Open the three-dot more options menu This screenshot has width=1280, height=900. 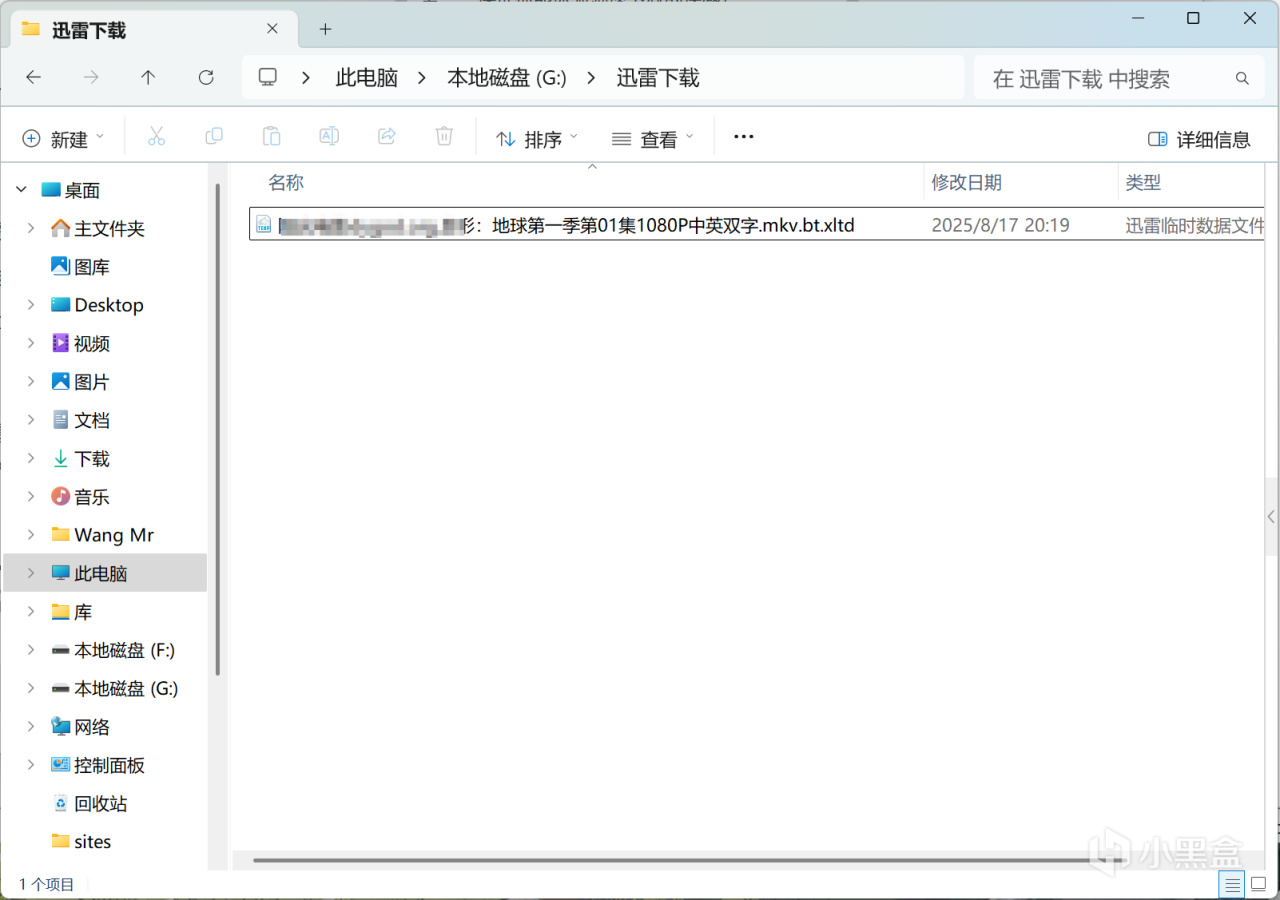[x=743, y=137]
